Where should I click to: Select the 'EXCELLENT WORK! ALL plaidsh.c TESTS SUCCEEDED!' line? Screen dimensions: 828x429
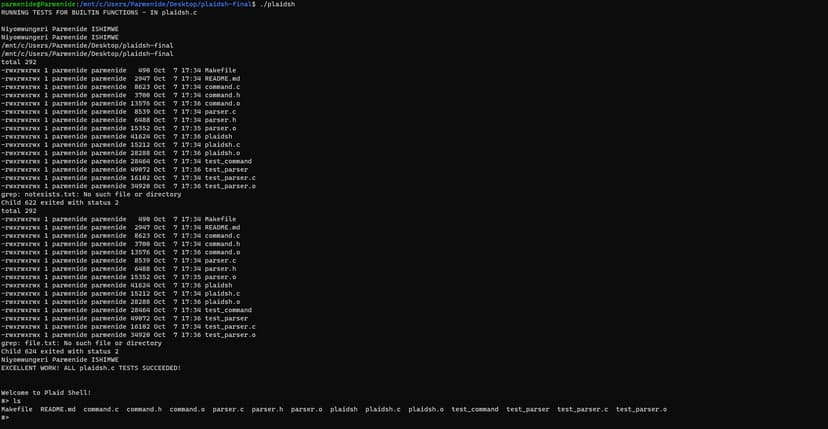(91, 368)
